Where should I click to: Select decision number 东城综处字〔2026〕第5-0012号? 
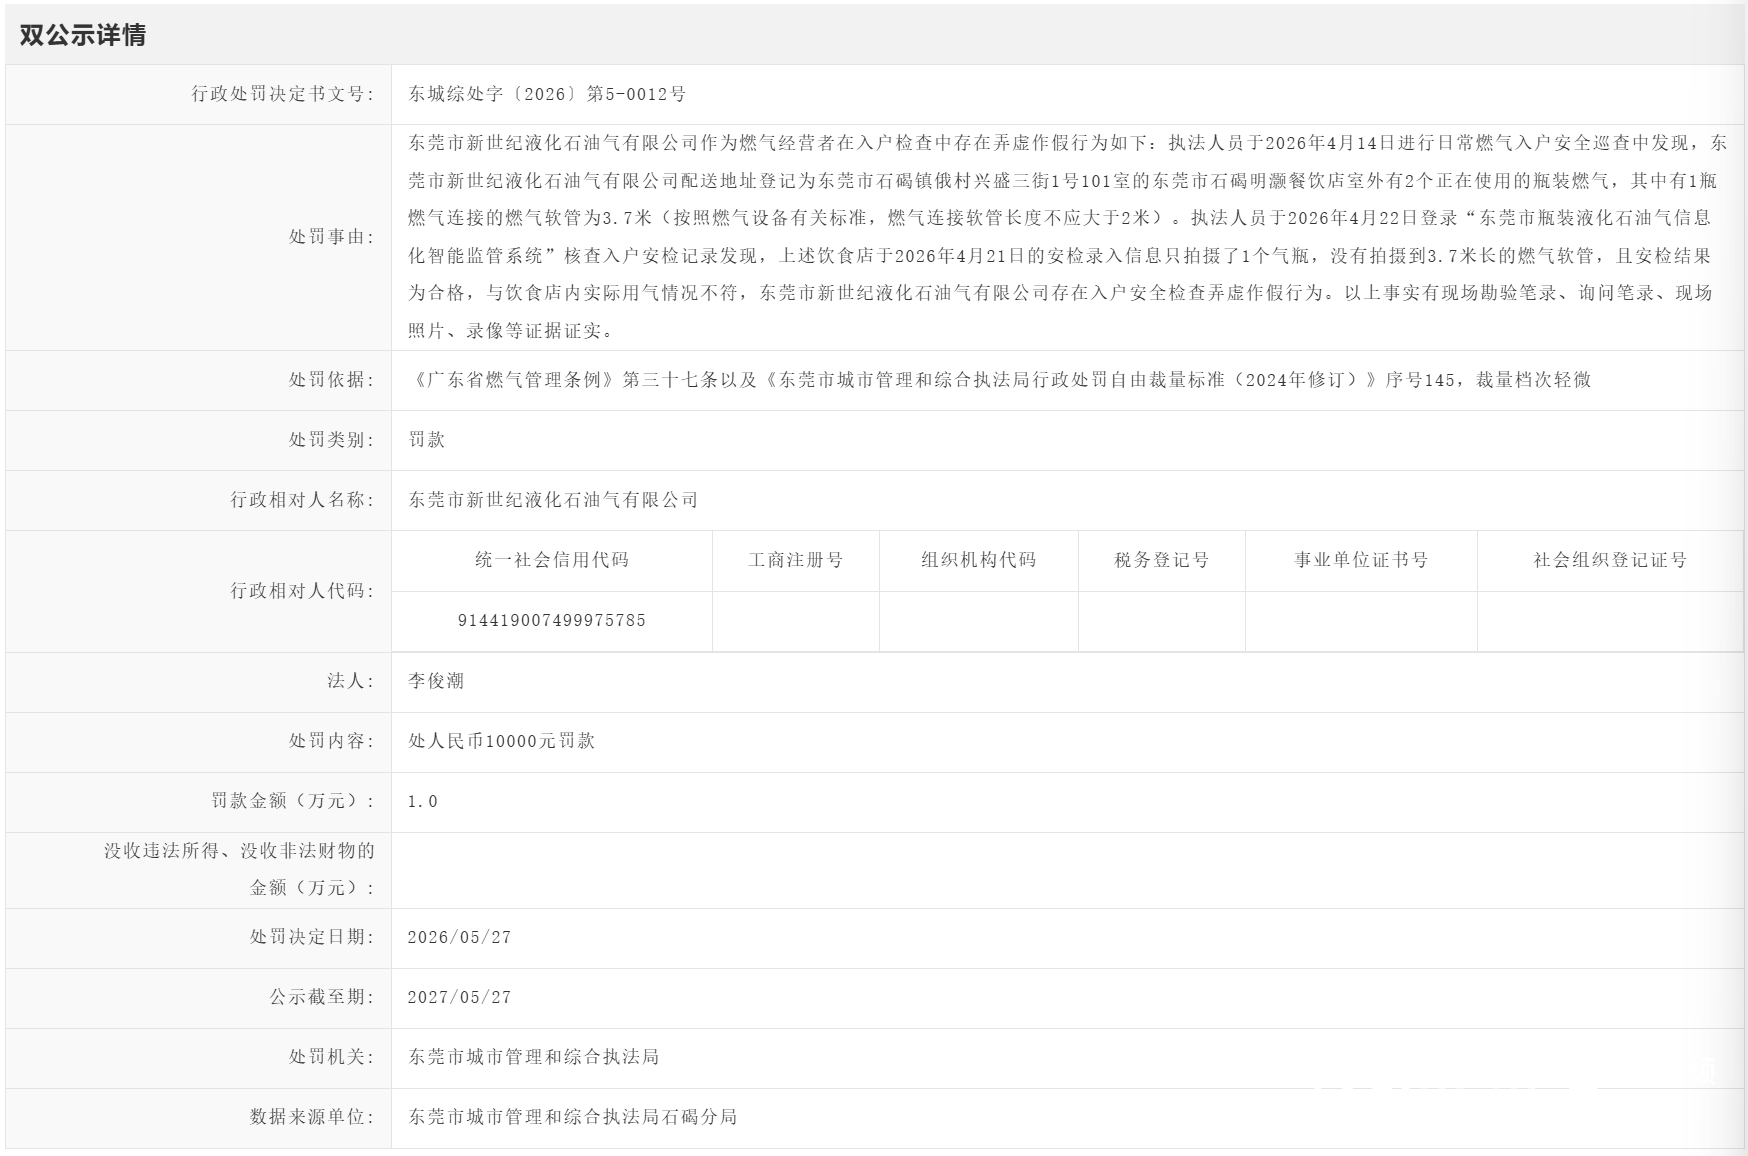547,94
